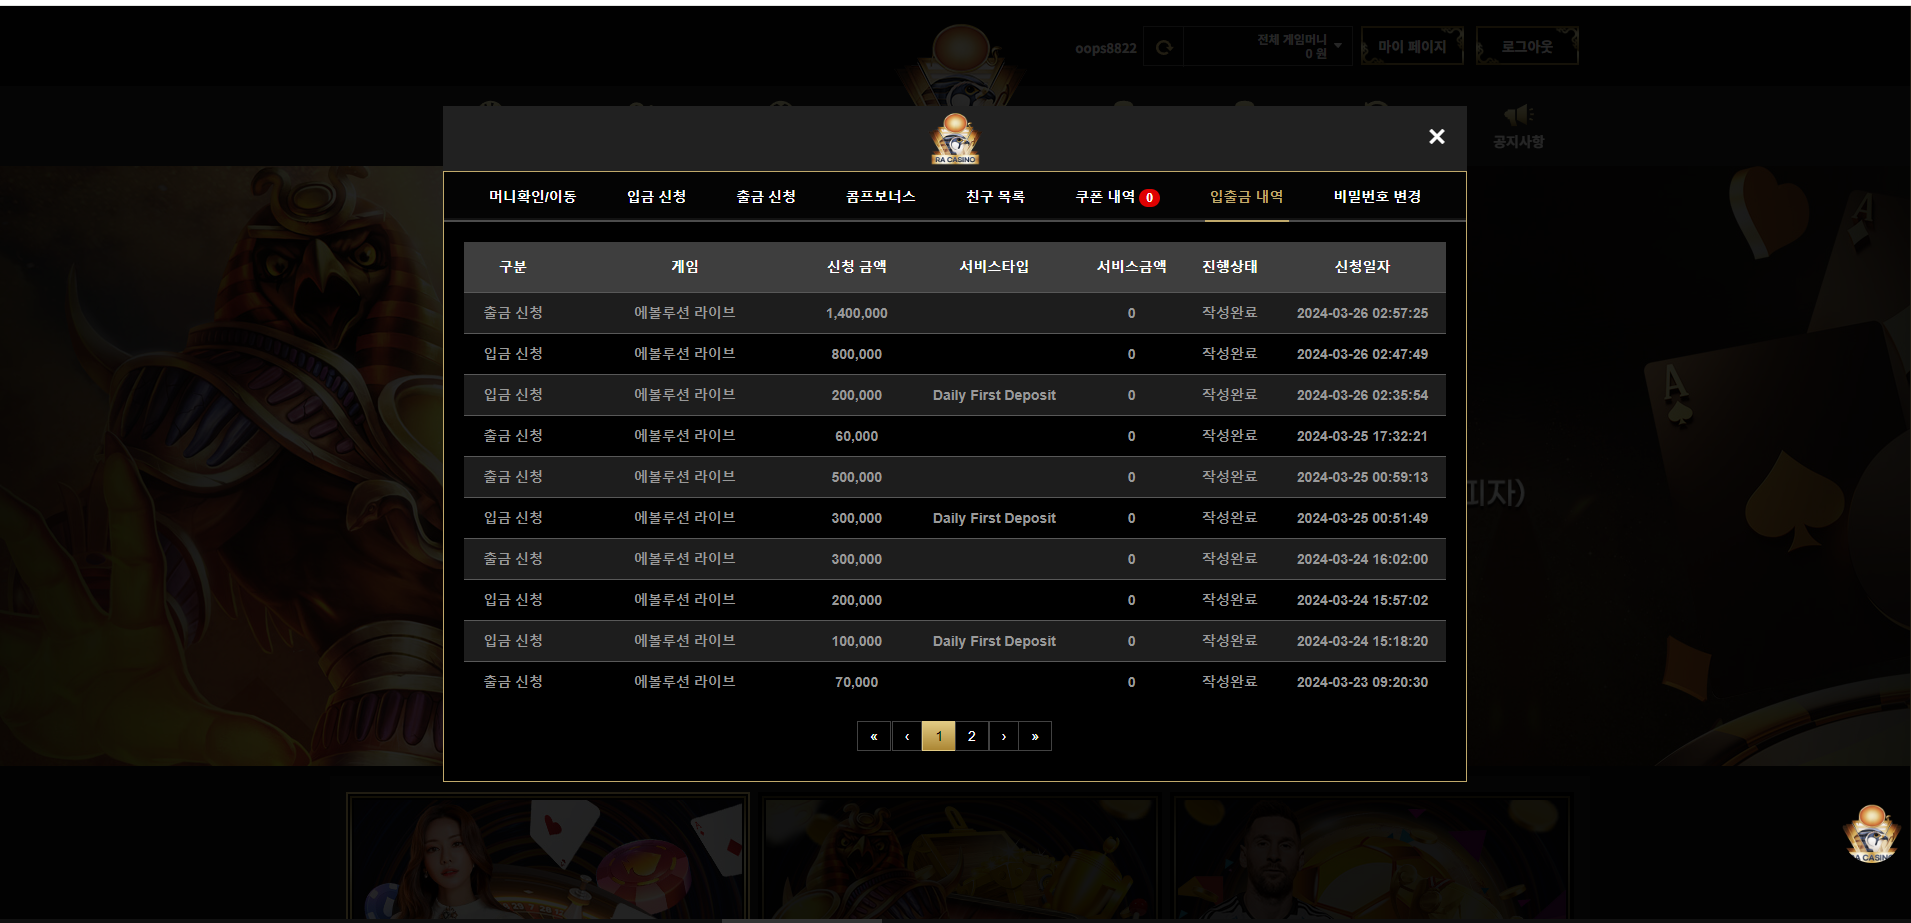Click the 마이 페이지 button

pos(1412,46)
